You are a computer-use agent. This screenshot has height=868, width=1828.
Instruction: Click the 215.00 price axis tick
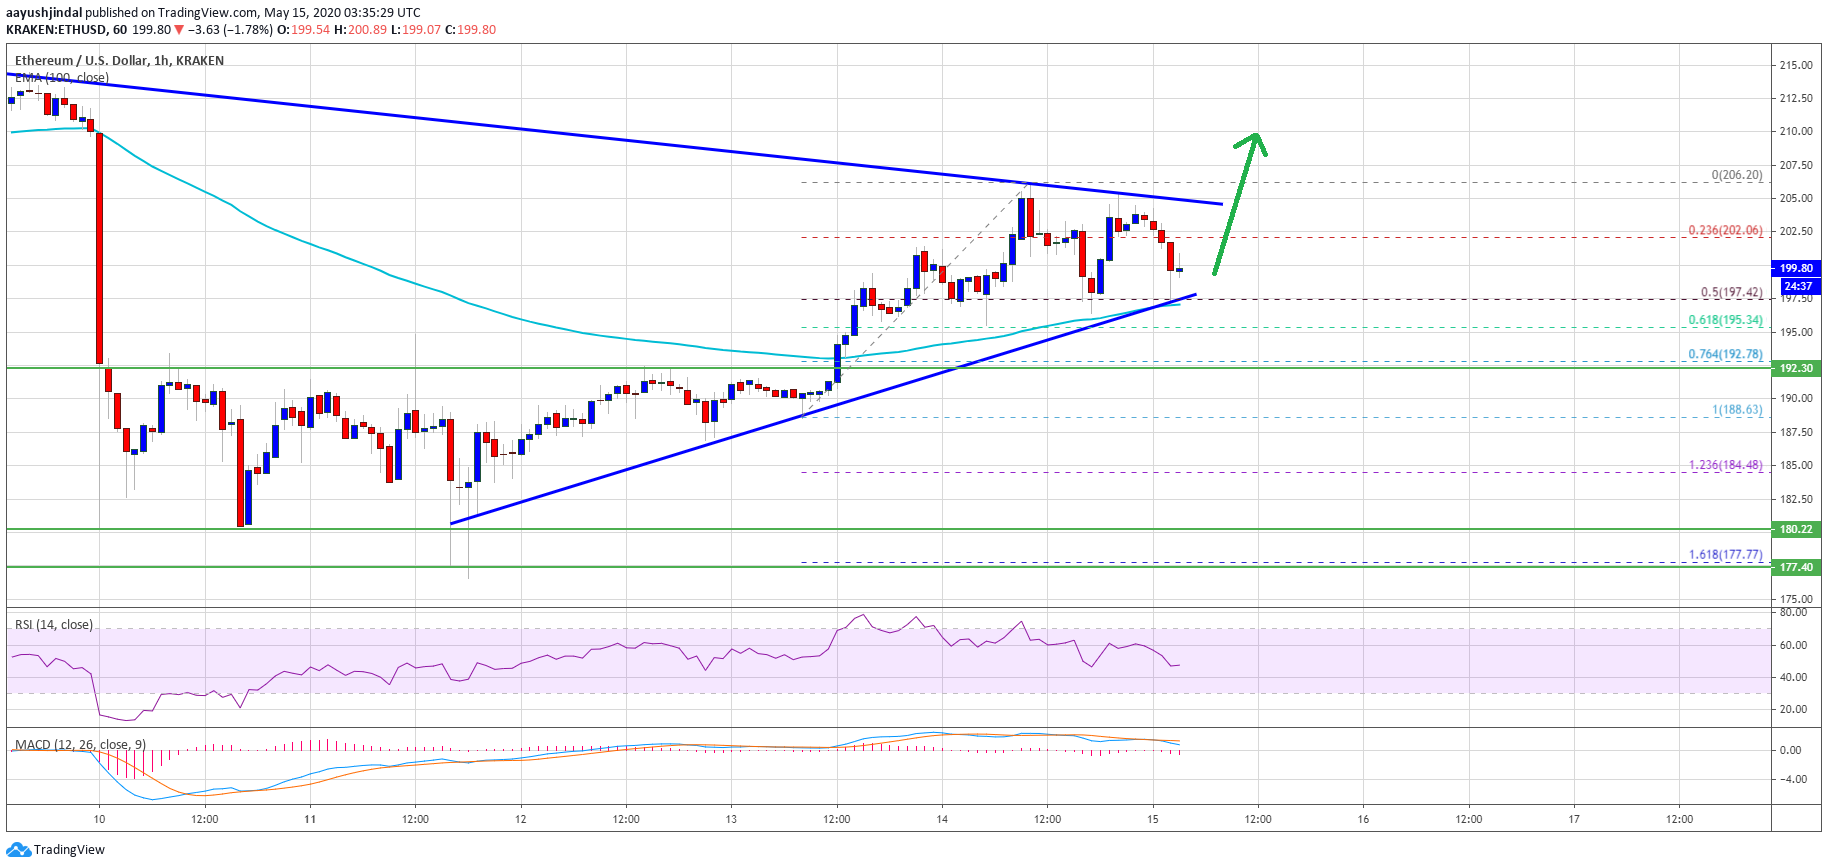click(1796, 65)
